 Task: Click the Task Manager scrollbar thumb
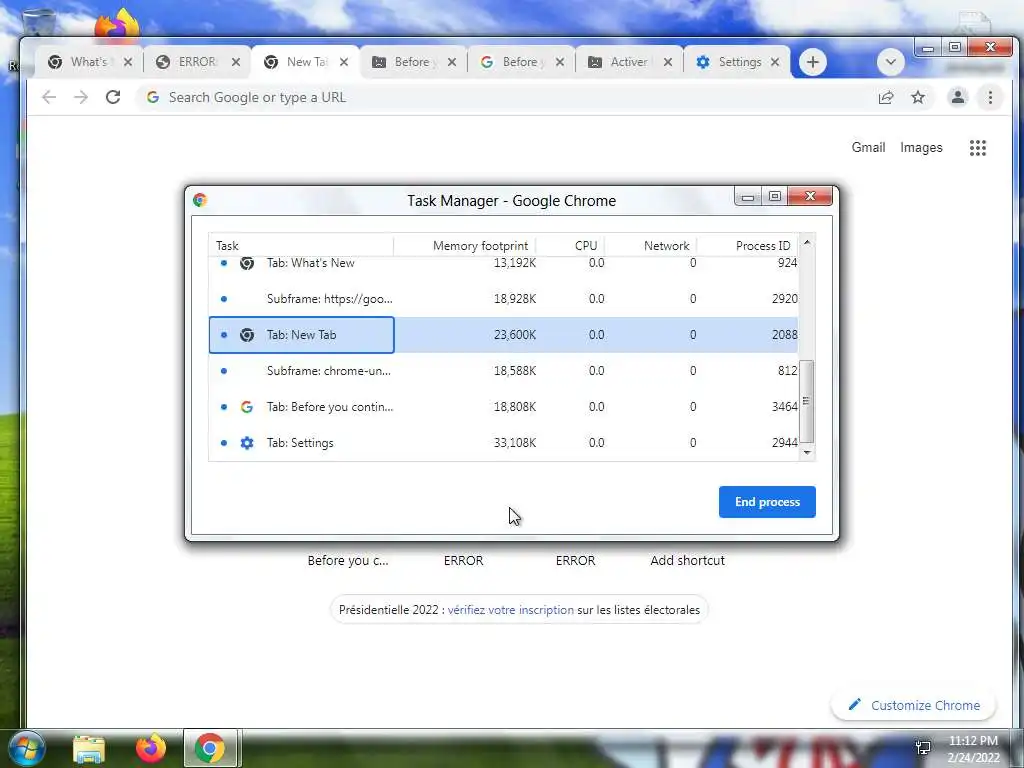point(807,401)
